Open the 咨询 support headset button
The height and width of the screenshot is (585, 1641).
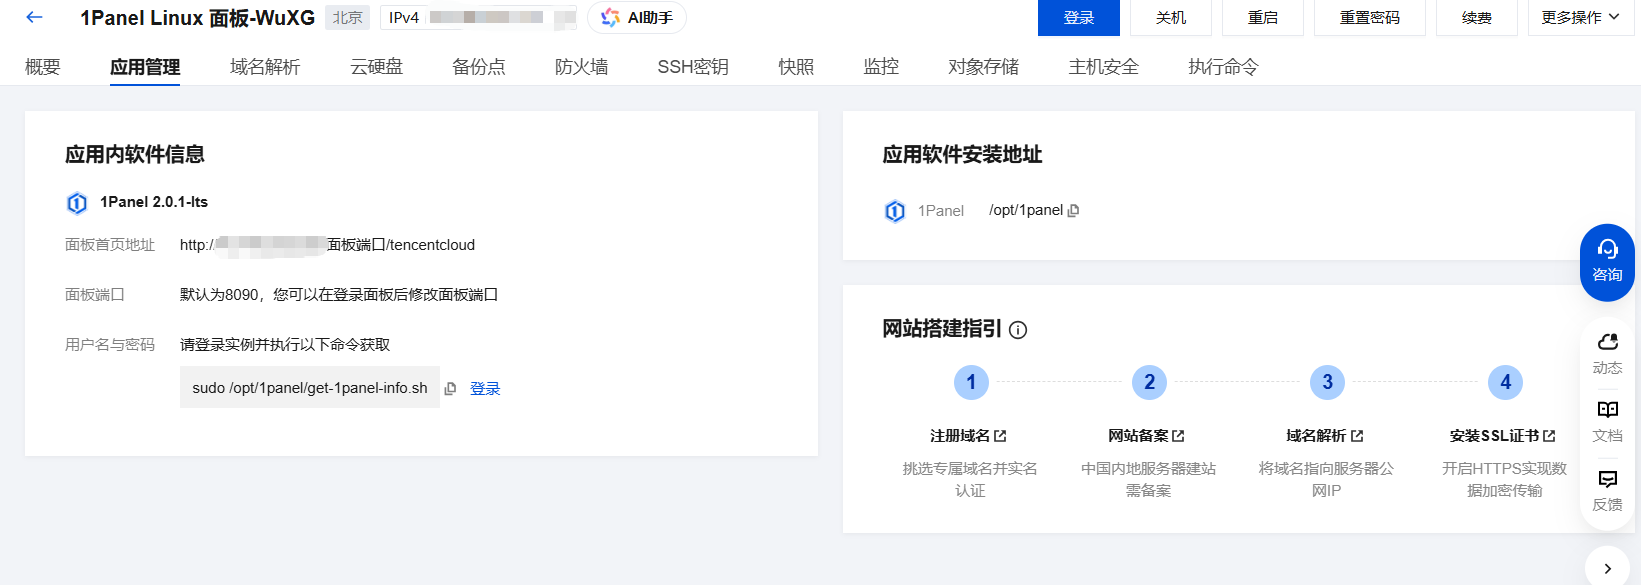tap(1607, 261)
